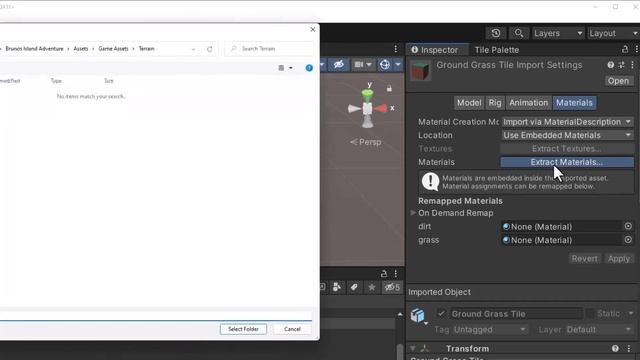Open the undo history icon in the Unity toolbar
640x360 pixels.
point(496,33)
